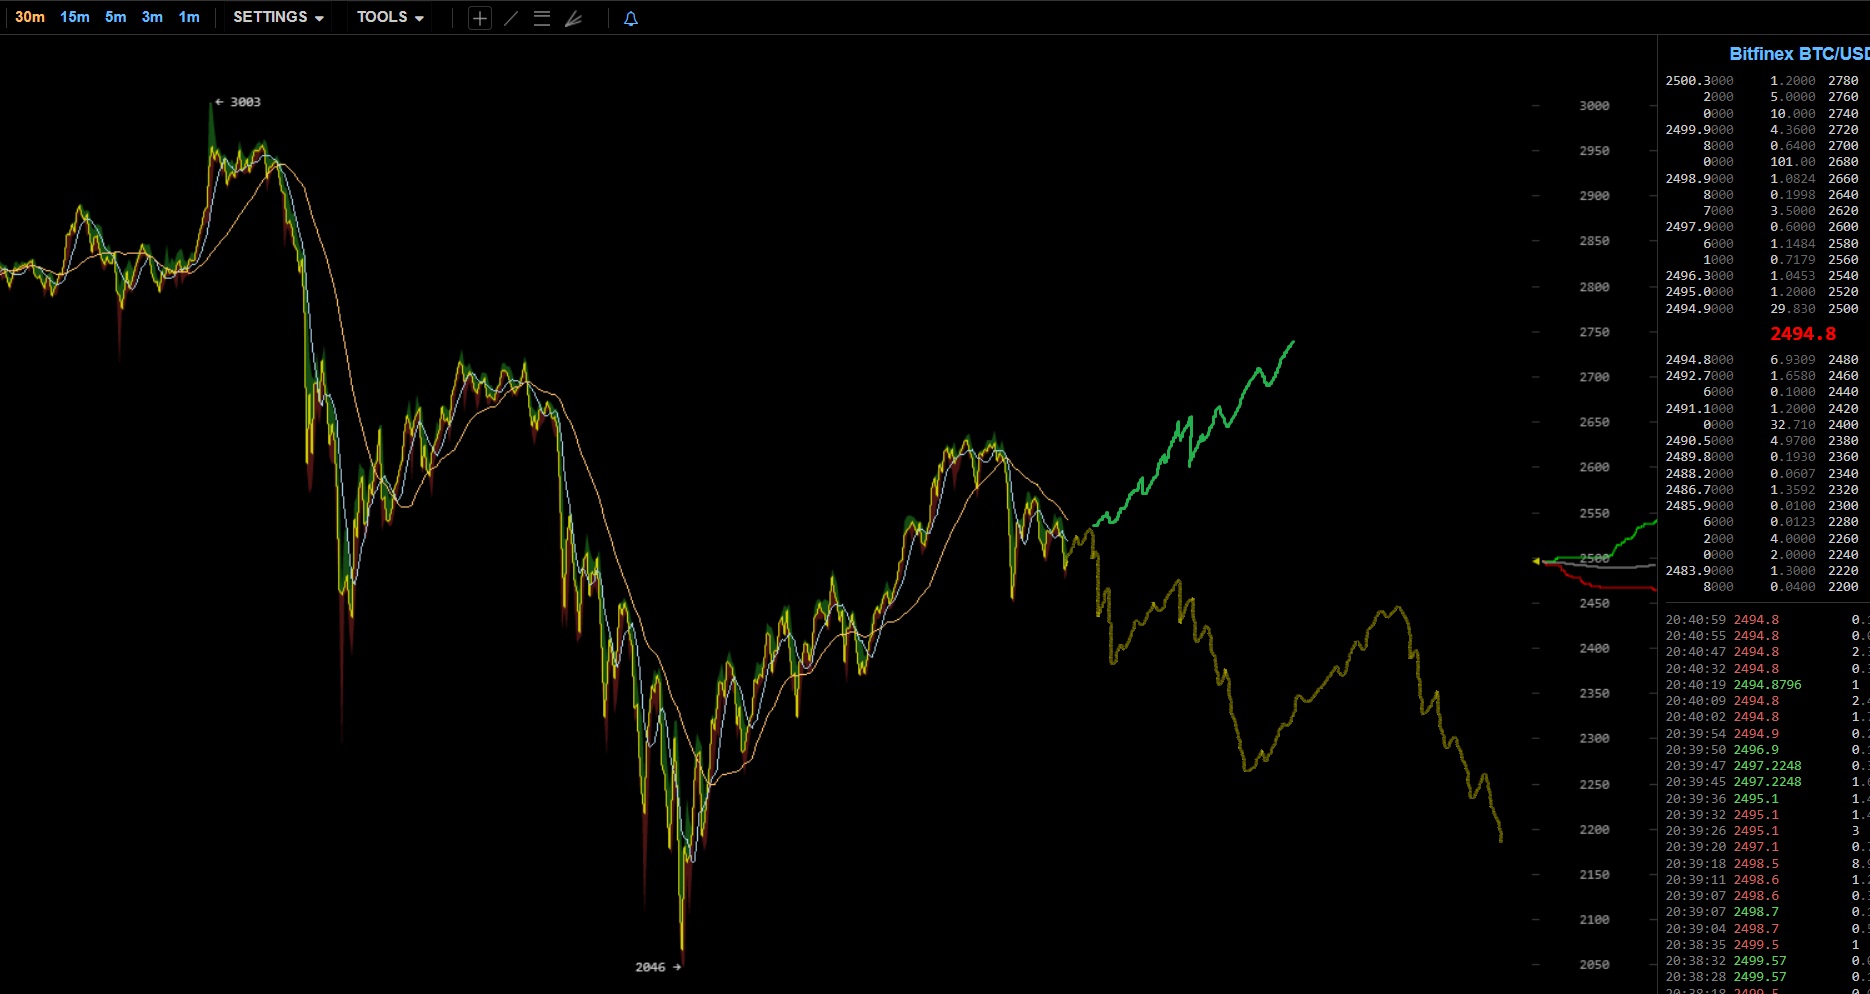Select the crosshair cursor tool
The image size is (1870, 994).
click(480, 18)
